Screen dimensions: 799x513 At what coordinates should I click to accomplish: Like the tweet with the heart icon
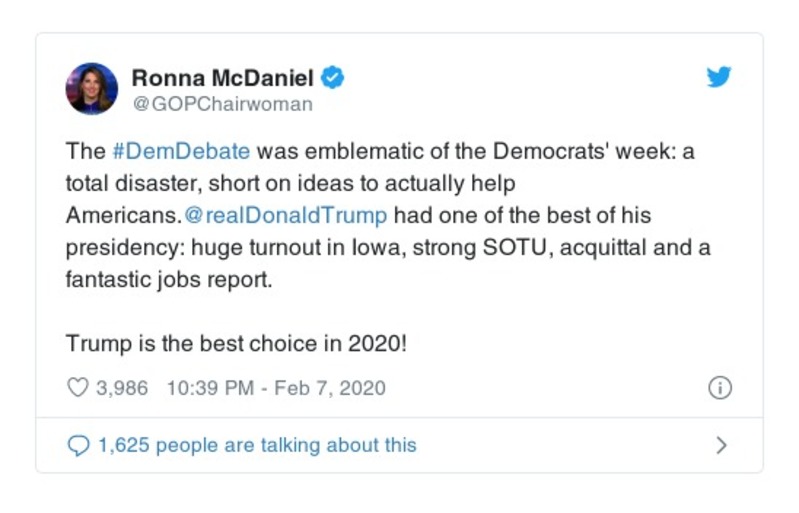[x=78, y=388]
